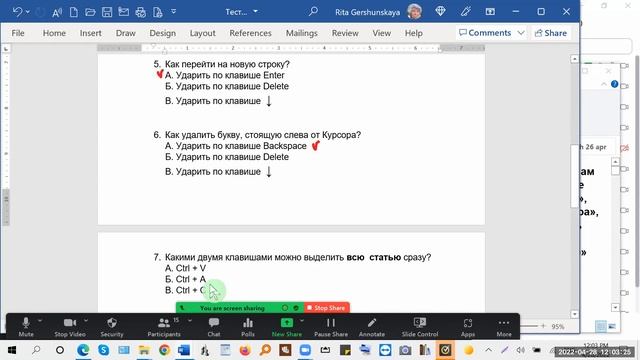Click the Comments button
Screen dimensions: 640x360
[x=485, y=33]
